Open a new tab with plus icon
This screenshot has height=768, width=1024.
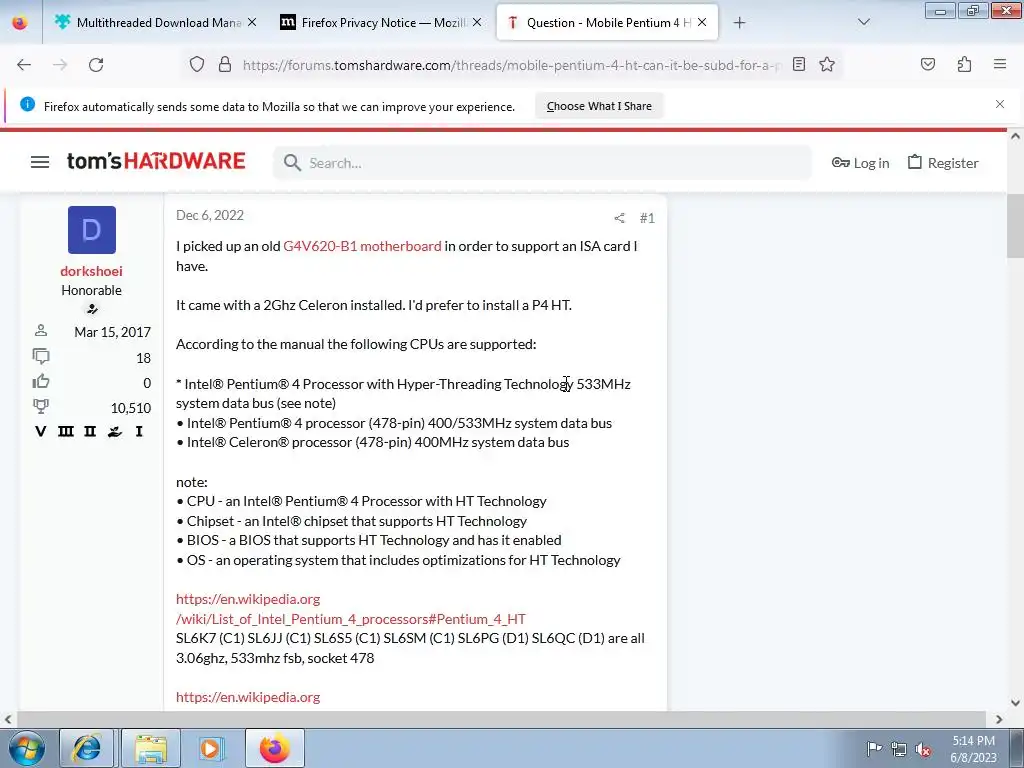tap(739, 23)
